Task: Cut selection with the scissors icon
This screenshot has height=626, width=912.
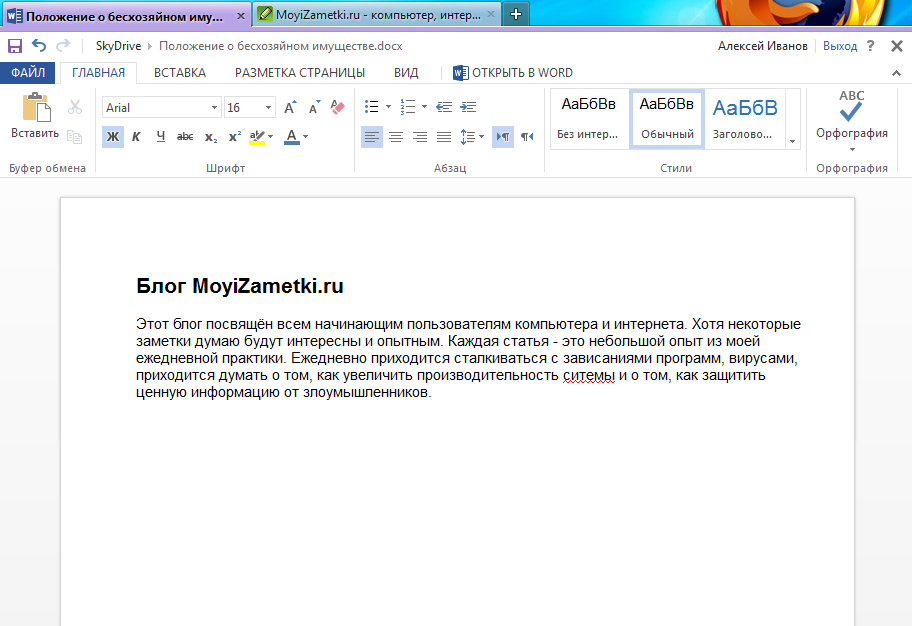Action: pyautogui.click(x=74, y=107)
